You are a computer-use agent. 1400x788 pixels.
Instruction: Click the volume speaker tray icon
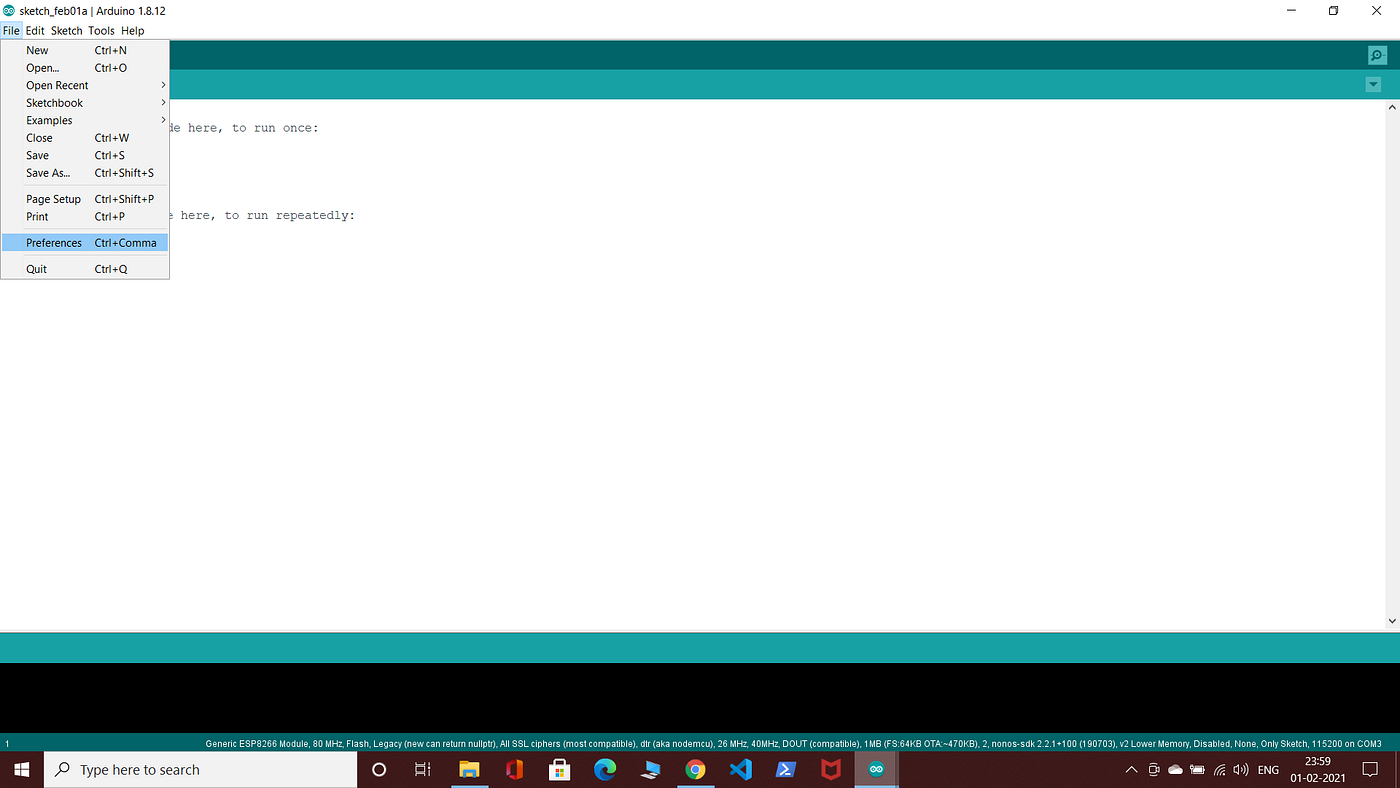click(x=1241, y=770)
